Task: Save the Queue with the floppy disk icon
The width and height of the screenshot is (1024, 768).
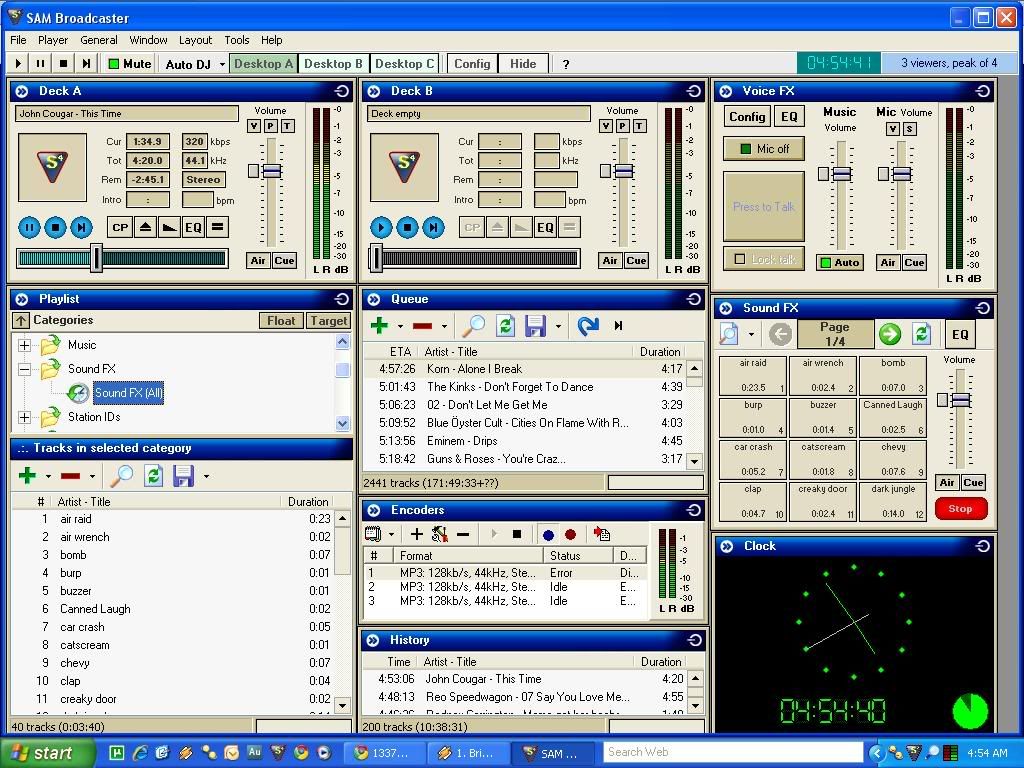Action: click(x=536, y=325)
